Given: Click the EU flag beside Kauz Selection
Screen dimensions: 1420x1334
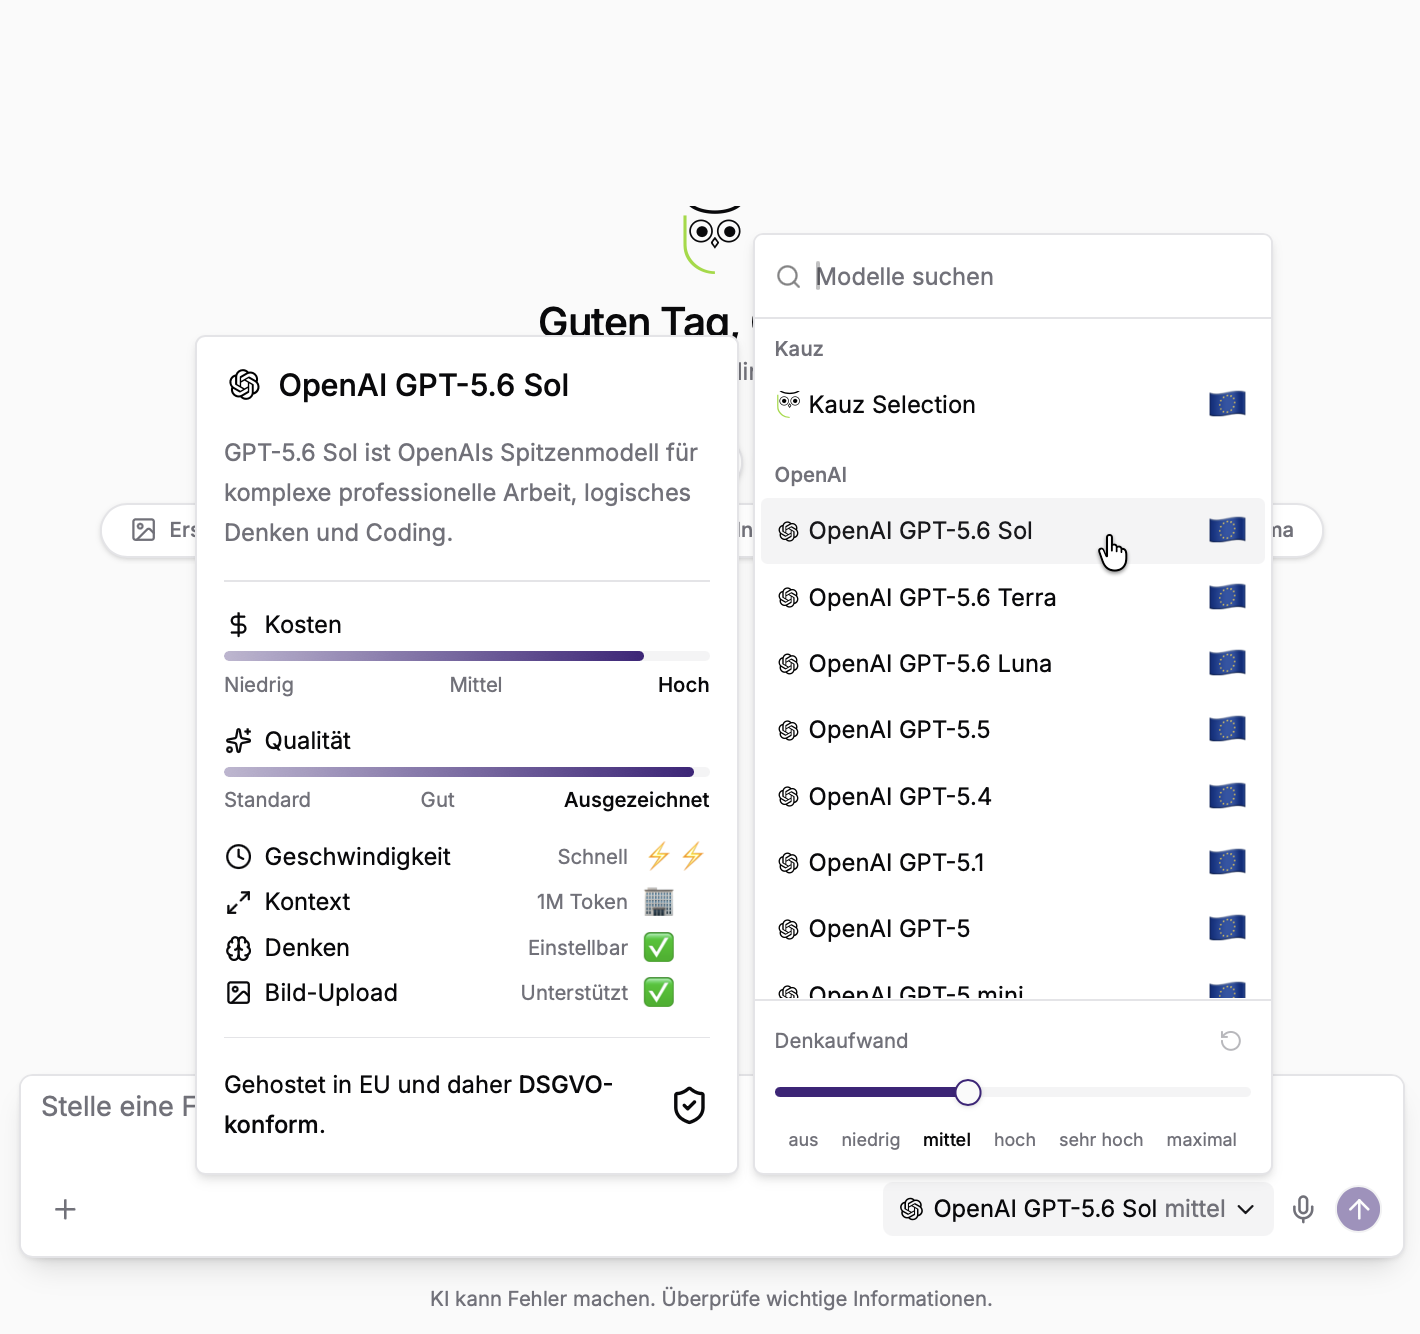Looking at the screenshot, I should click(x=1227, y=404).
